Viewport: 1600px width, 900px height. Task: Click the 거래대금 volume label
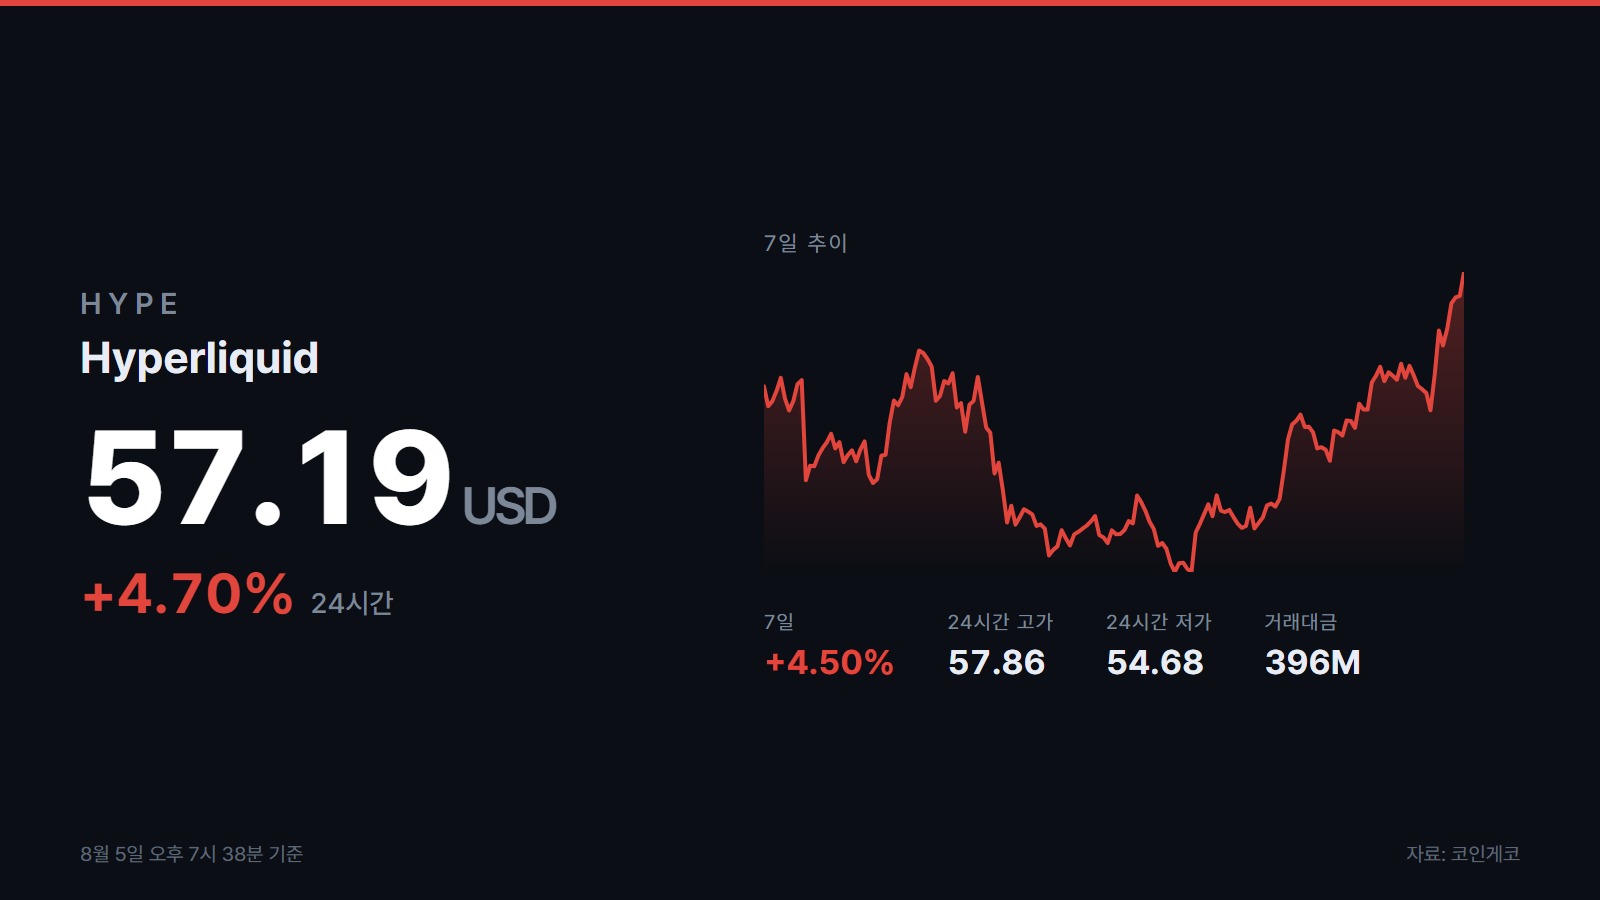click(1300, 622)
